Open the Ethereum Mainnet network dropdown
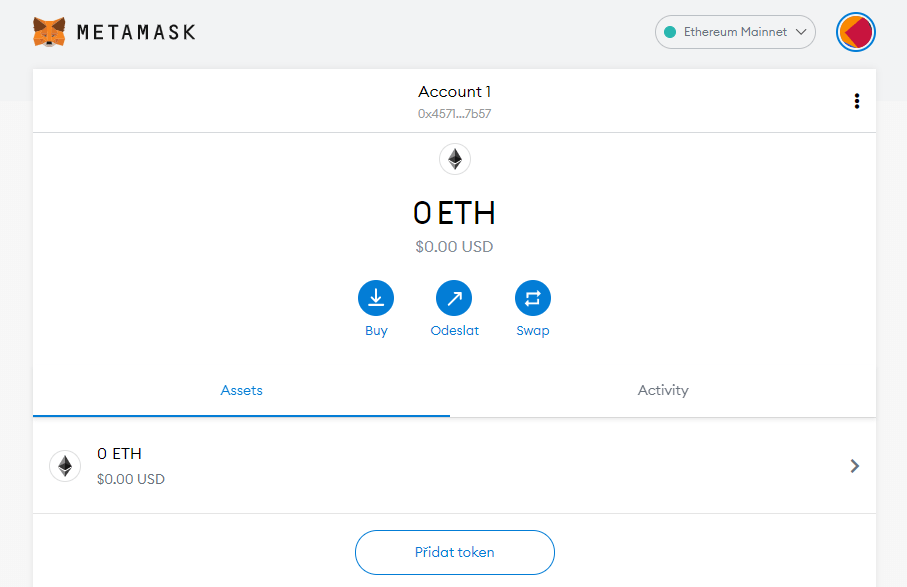907x587 pixels. click(735, 32)
